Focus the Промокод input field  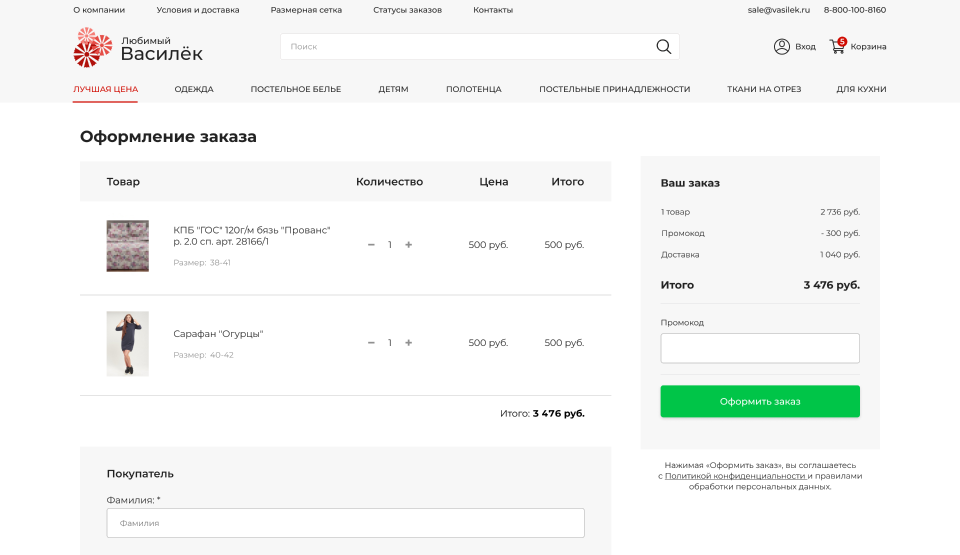pyautogui.click(x=760, y=348)
